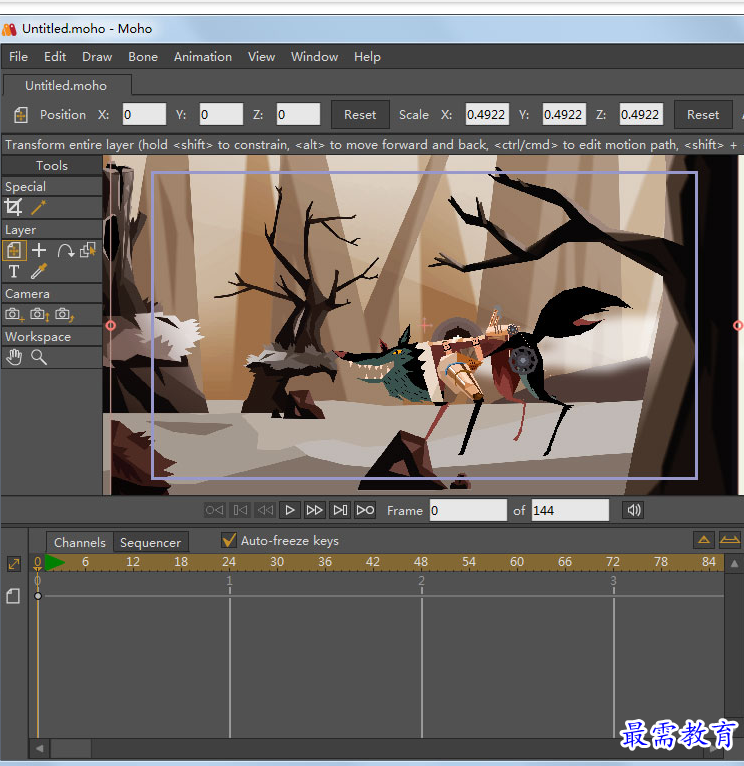Select the Zoom Workspace magnifier tool
This screenshot has width=744, height=766.
click(39, 358)
